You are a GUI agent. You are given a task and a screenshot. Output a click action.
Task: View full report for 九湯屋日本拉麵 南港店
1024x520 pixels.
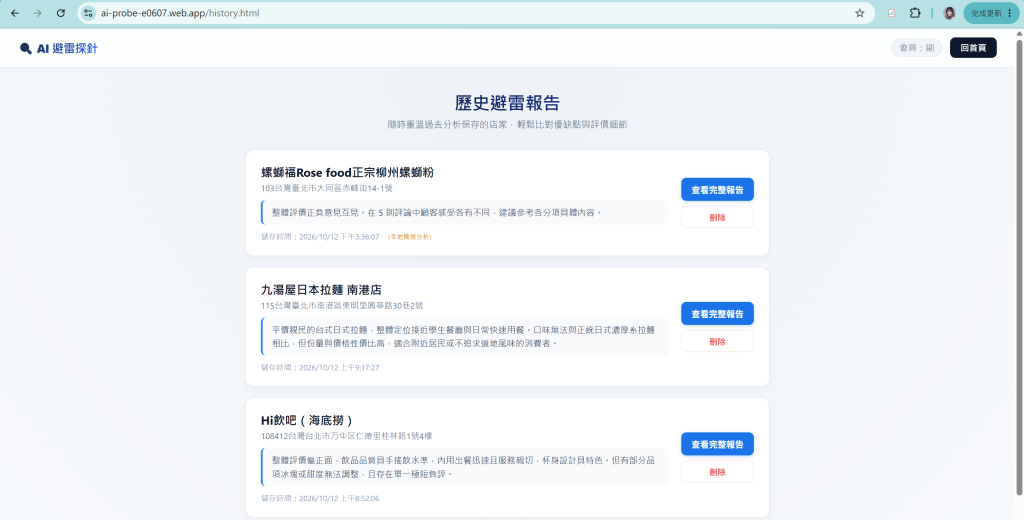point(717,314)
